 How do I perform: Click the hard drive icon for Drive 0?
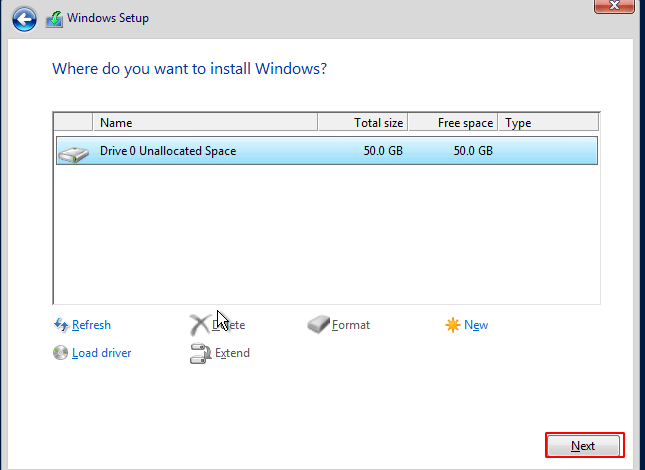click(x=74, y=155)
